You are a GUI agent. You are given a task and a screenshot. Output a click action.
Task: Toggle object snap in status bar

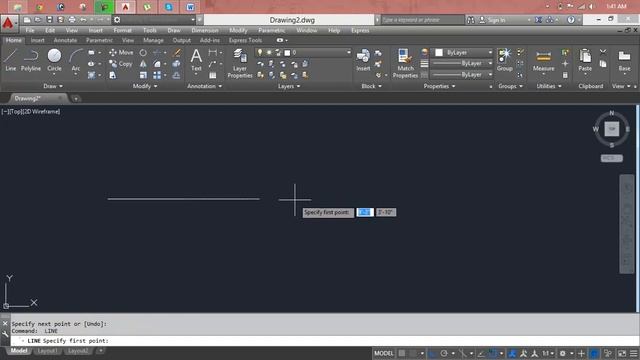pyautogui.click(x=493, y=353)
